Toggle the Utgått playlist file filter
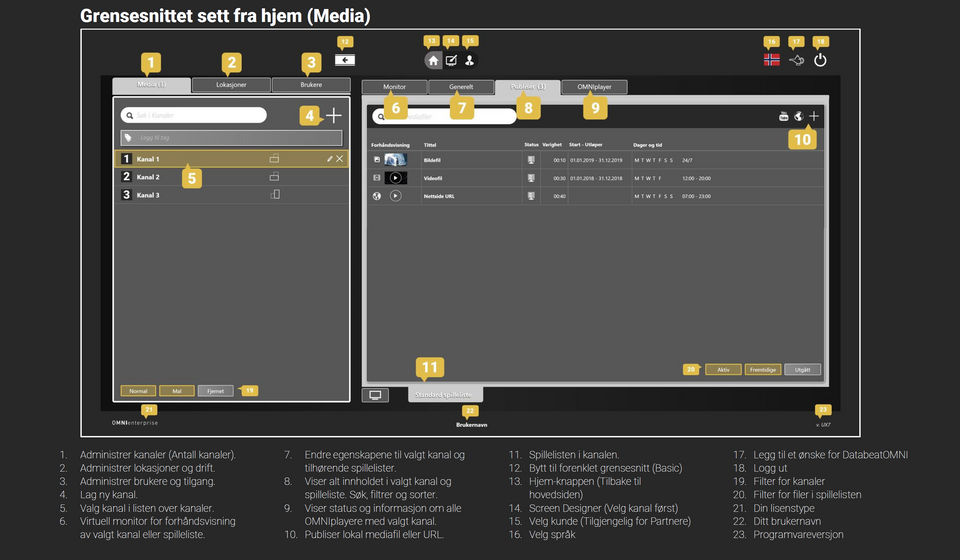Image resolution: width=960 pixels, height=560 pixels. (x=803, y=370)
